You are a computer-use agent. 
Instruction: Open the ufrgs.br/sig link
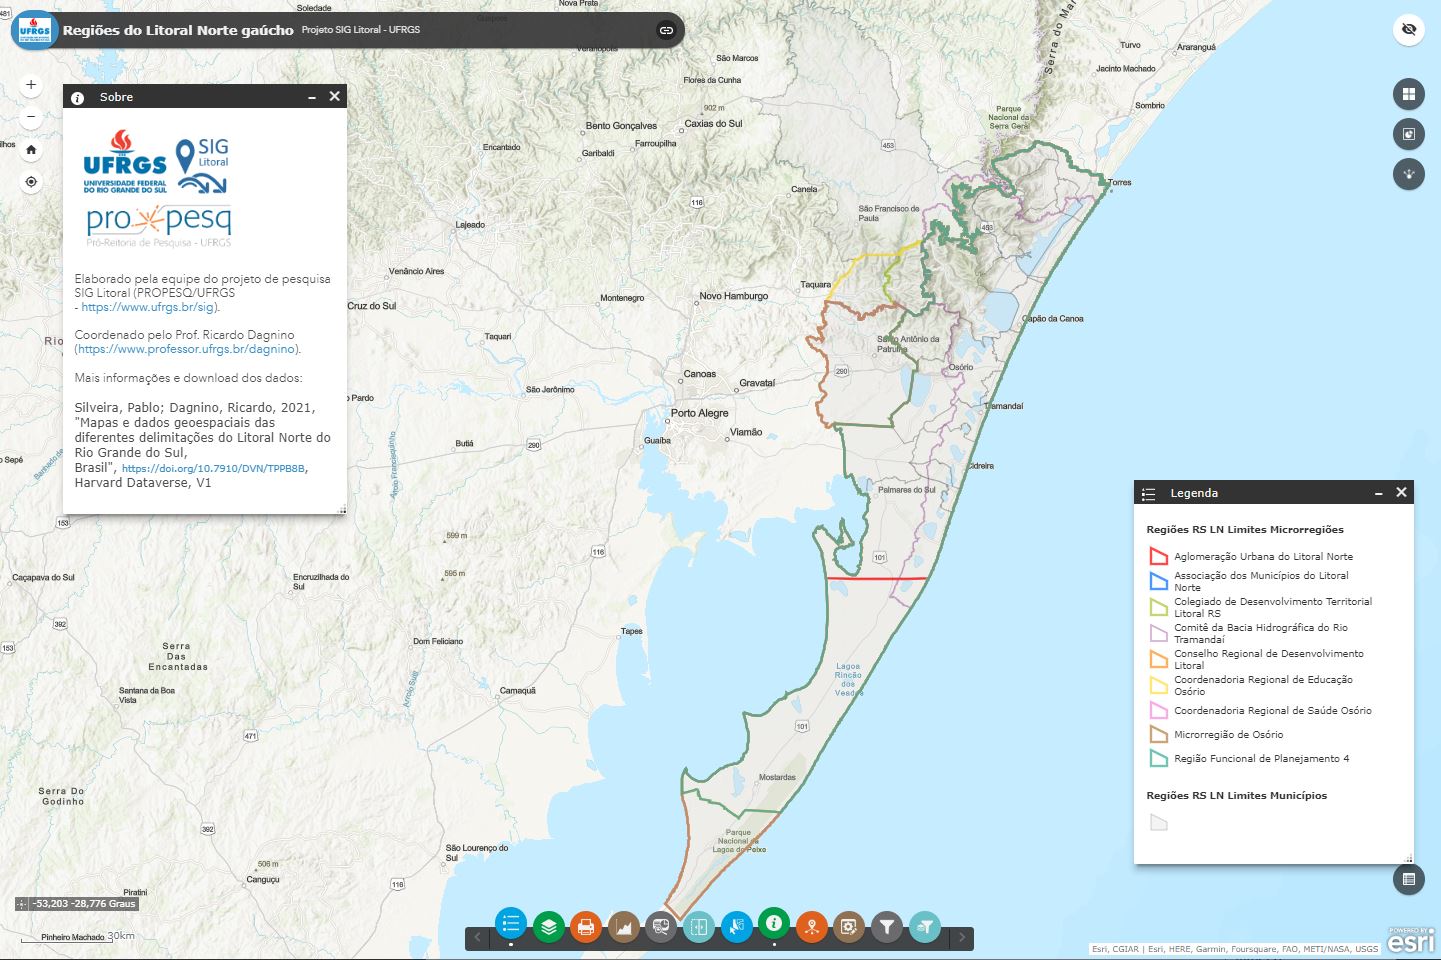pos(148,307)
